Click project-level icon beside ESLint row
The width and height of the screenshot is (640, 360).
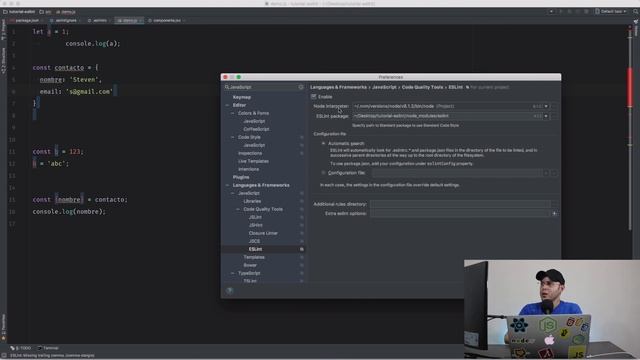tap(302, 249)
